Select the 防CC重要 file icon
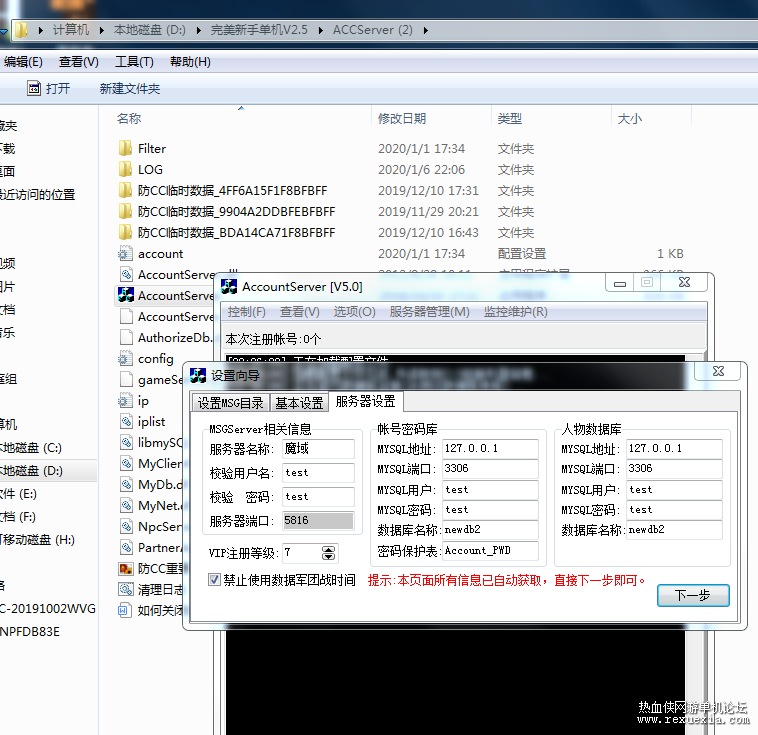This screenshot has width=758, height=735. (126, 568)
